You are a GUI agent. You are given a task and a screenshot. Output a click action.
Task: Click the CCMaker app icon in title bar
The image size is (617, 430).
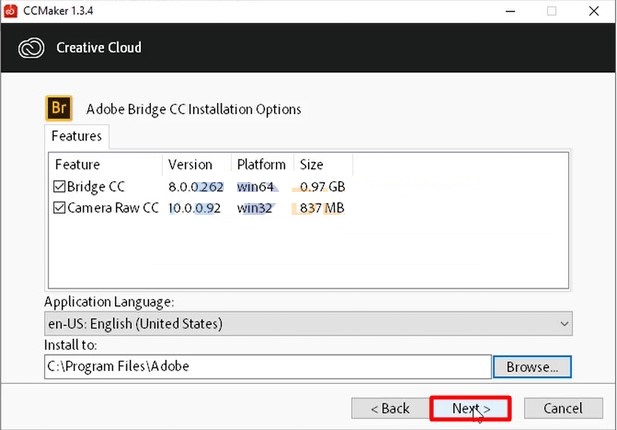tap(12, 11)
